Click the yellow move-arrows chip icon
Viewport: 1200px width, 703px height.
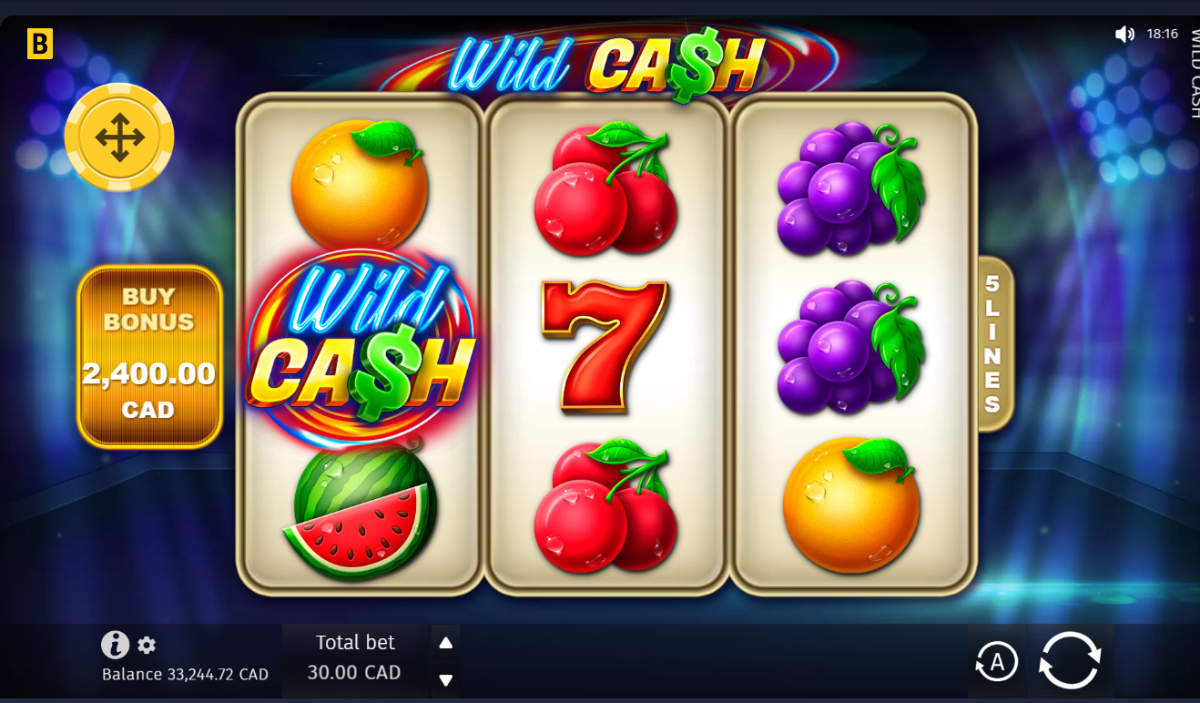pos(119,138)
